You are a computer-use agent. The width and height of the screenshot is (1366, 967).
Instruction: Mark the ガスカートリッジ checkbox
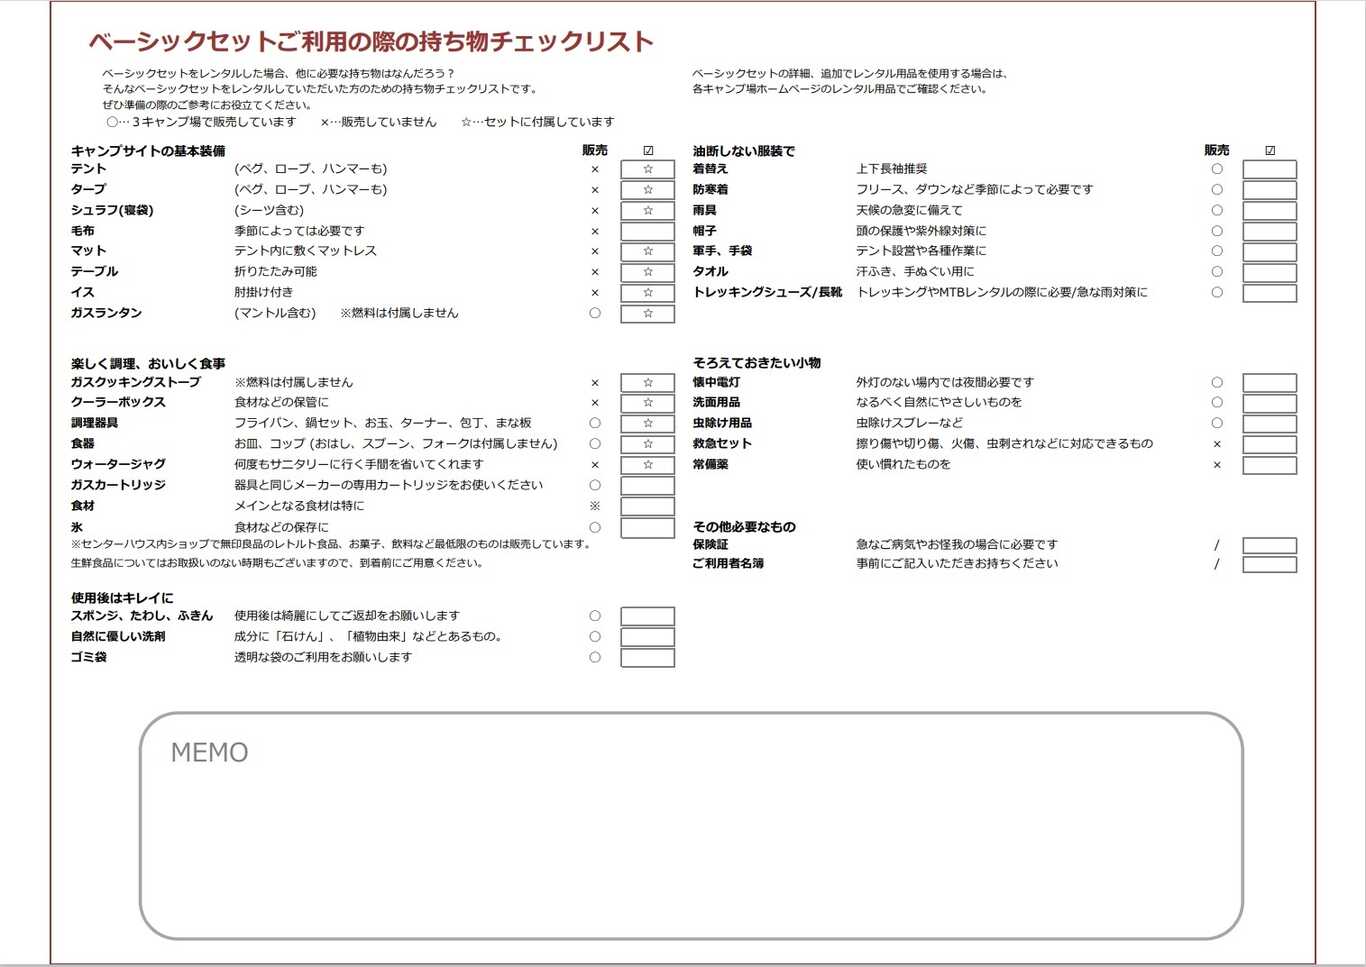point(647,486)
